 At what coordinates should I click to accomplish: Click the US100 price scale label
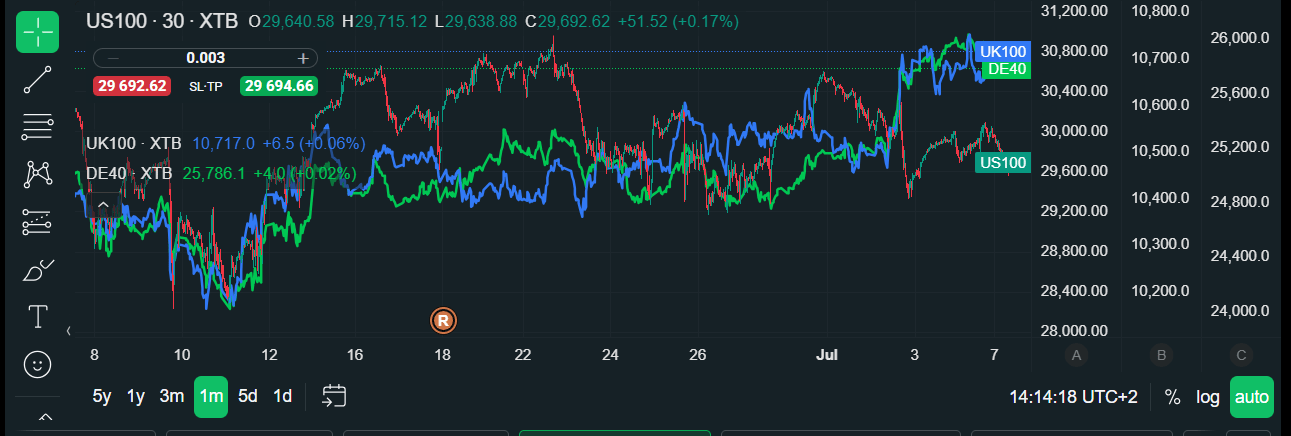(x=1003, y=162)
